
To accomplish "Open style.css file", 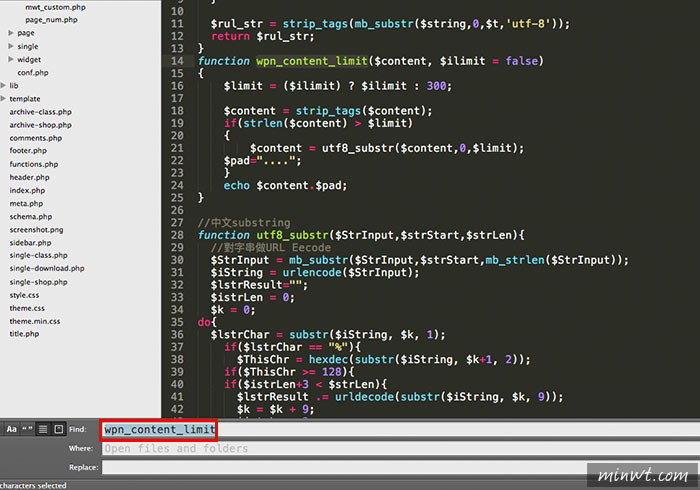I will (25, 295).
